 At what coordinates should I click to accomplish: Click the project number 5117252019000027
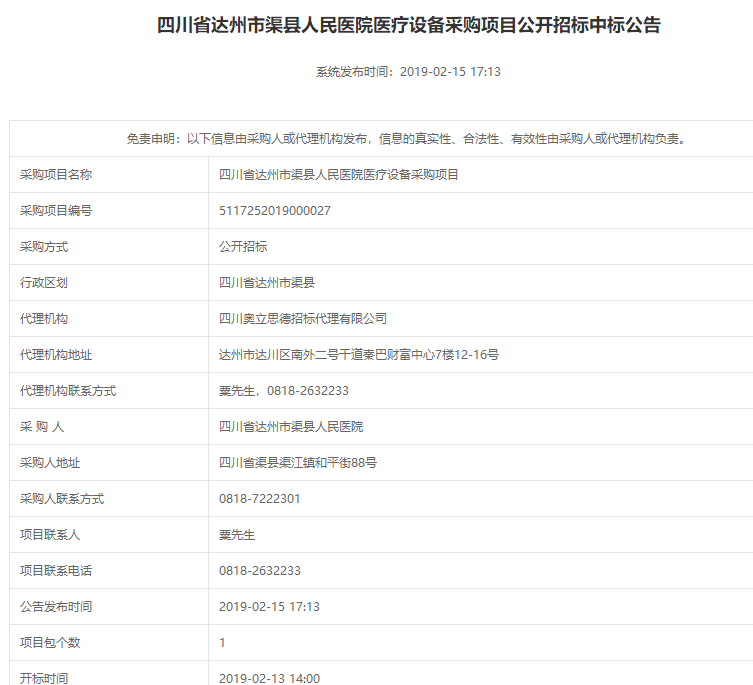click(275, 210)
